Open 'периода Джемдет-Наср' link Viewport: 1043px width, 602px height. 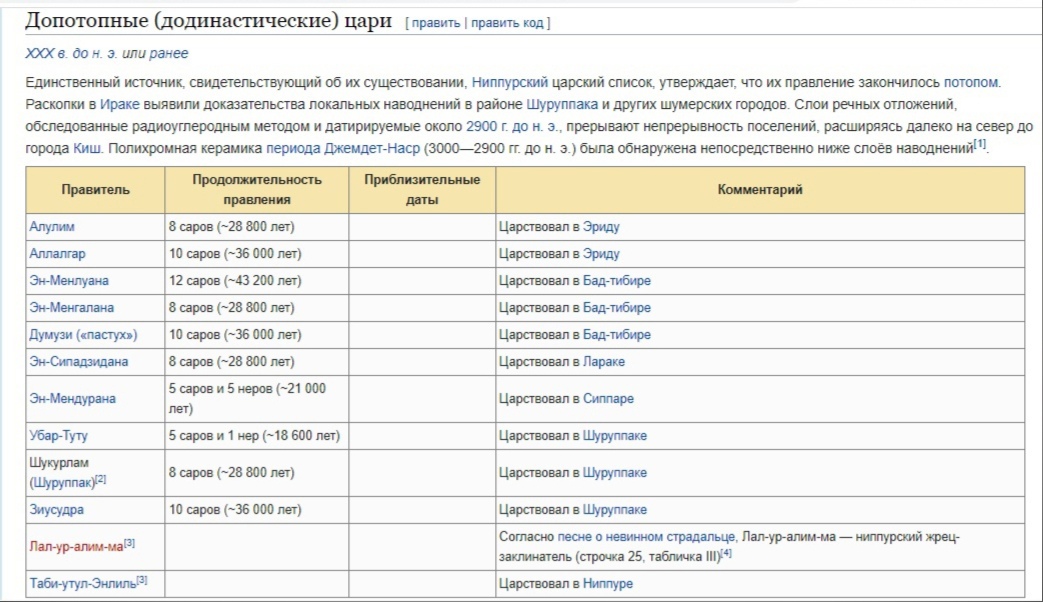[343, 148]
